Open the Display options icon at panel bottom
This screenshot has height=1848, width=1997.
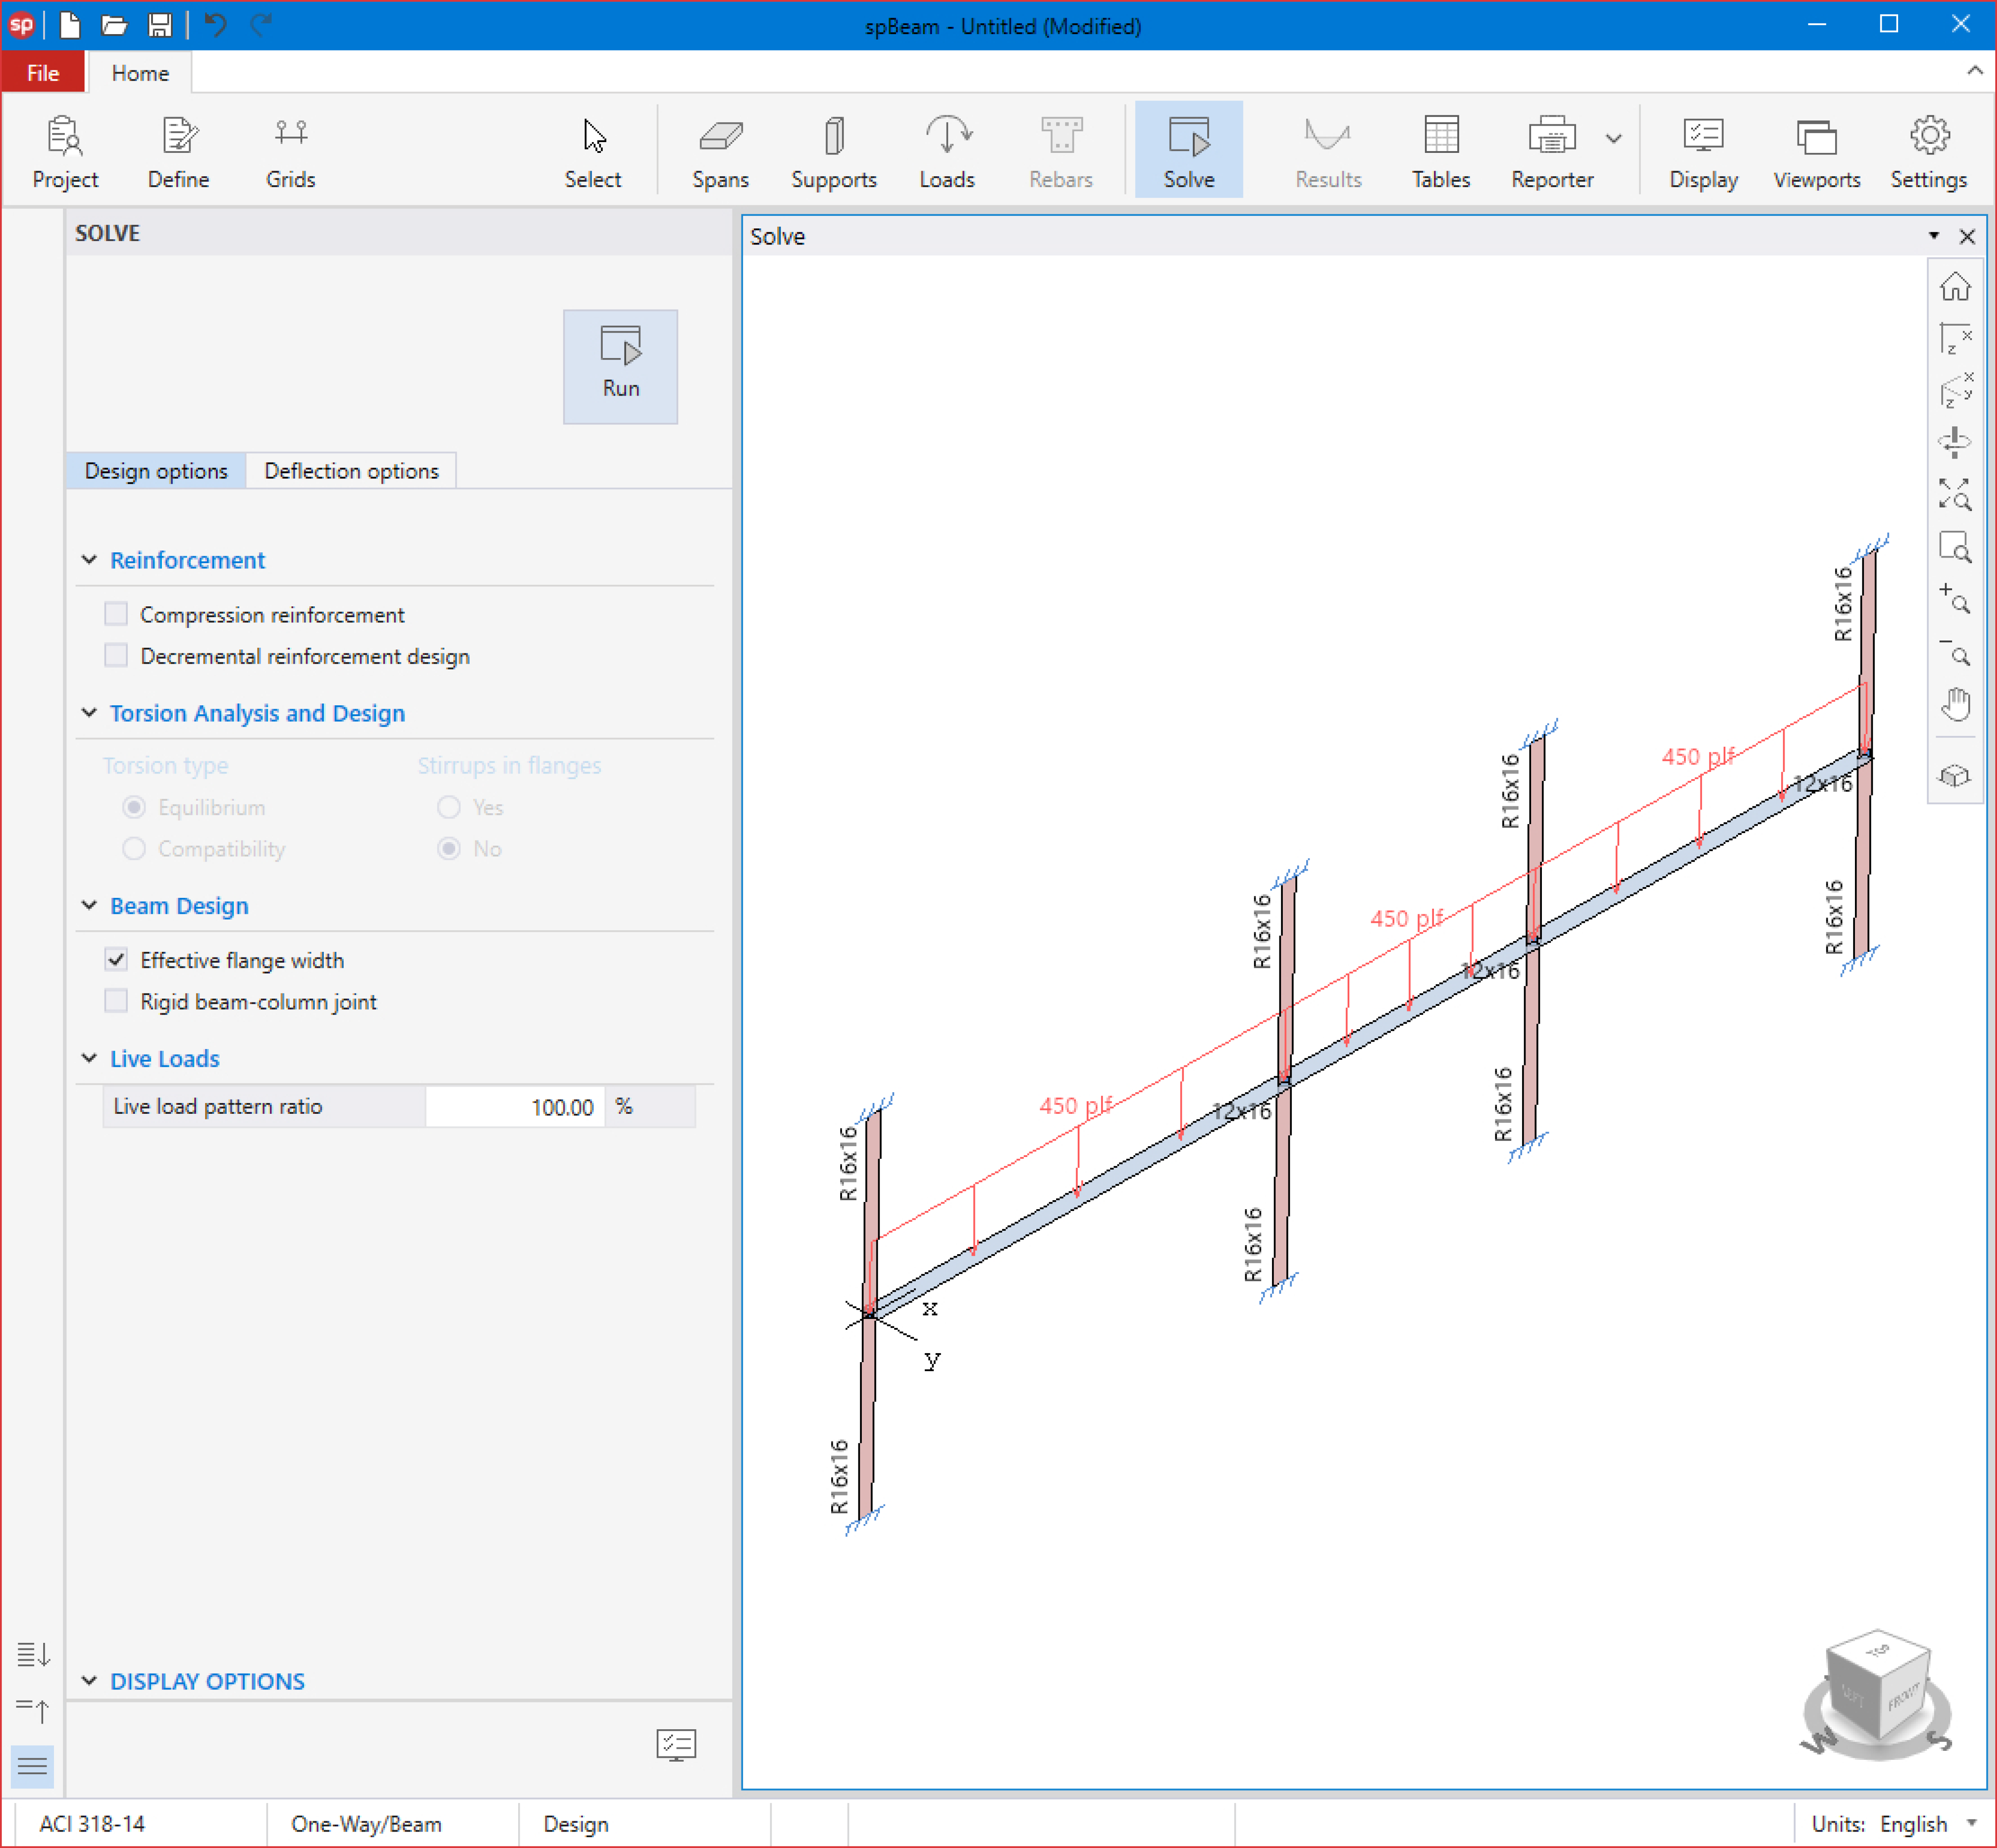[676, 1744]
